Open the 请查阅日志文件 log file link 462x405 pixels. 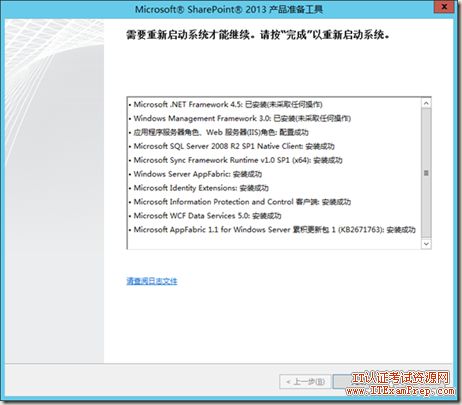pyautogui.click(x=152, y=281)
